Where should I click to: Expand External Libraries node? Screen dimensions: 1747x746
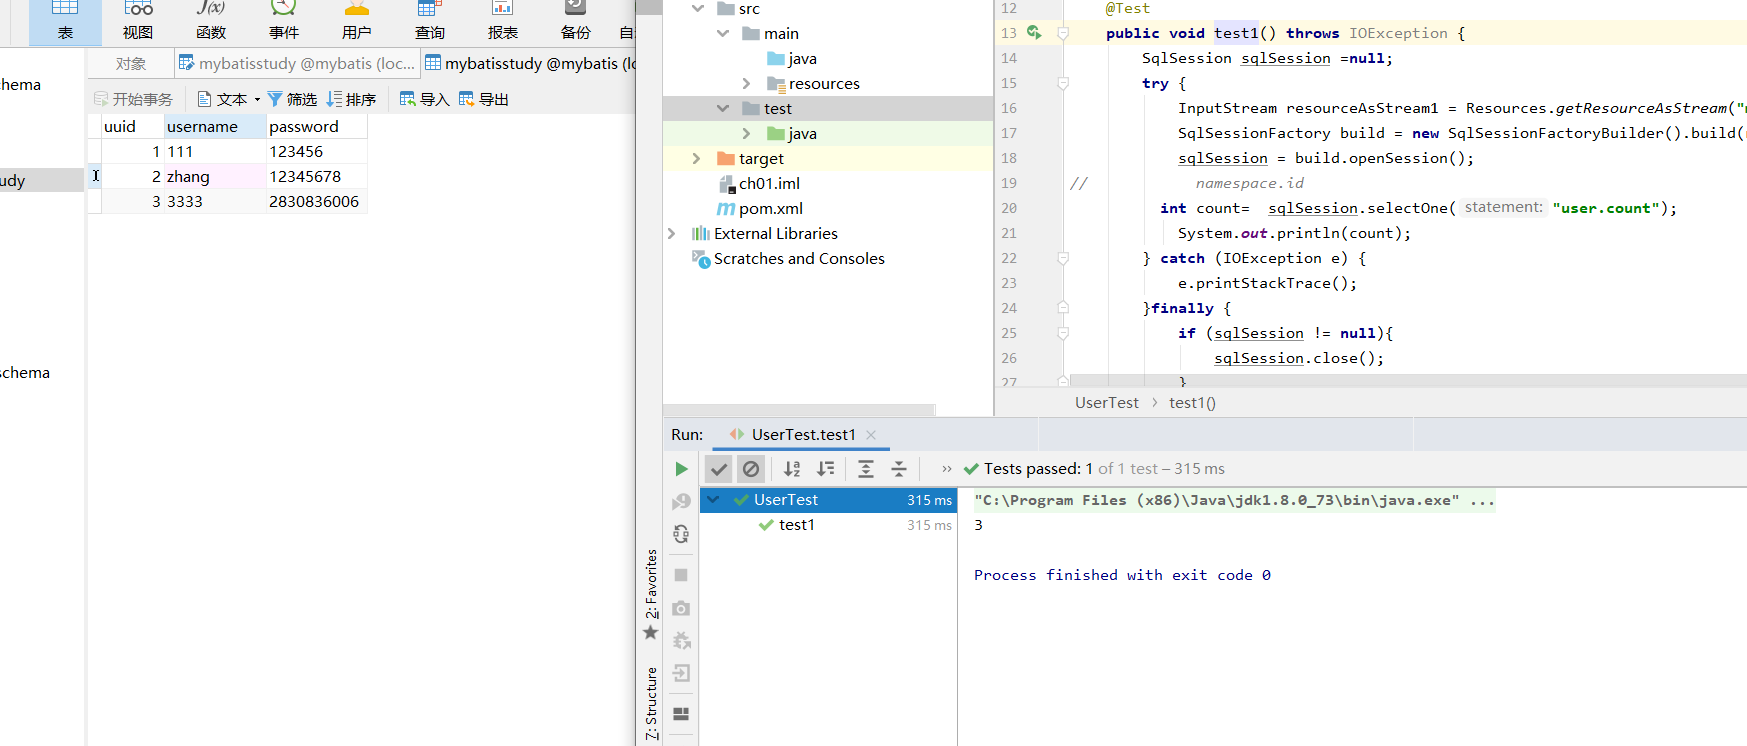pyautogui.click(x=672, y=233)
